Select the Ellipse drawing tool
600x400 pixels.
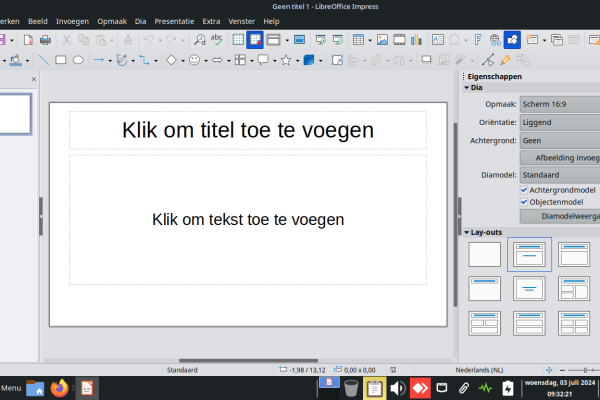[x=78, y=60]
